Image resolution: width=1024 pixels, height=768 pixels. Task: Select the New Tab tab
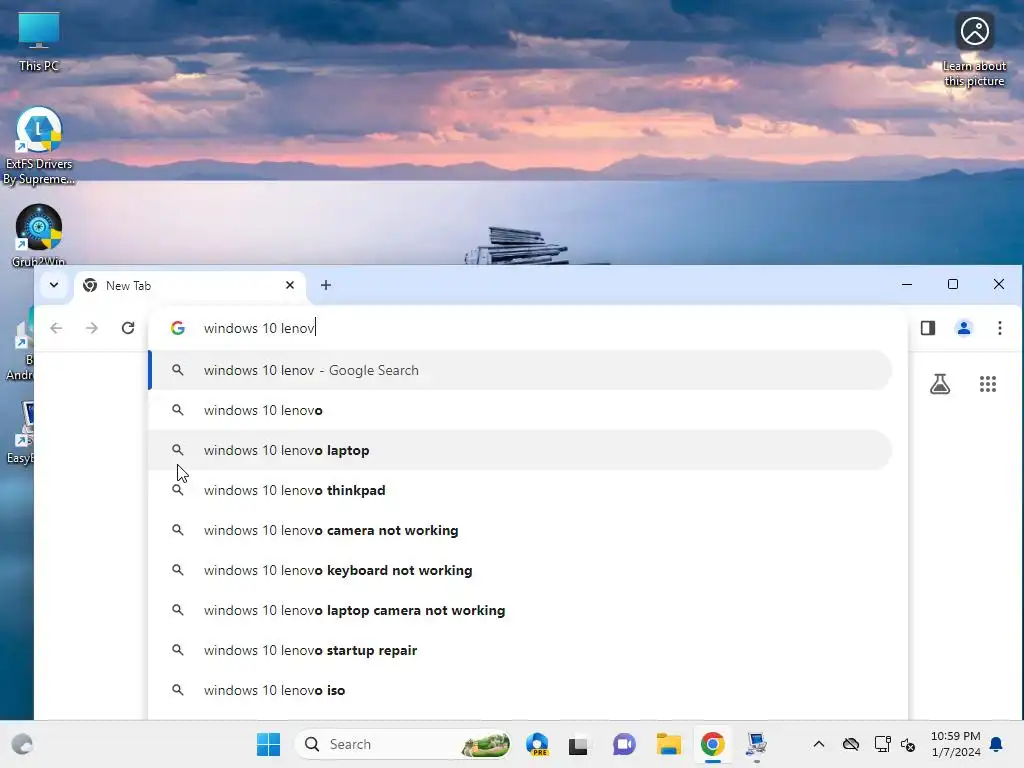click(x=189, y=285)
